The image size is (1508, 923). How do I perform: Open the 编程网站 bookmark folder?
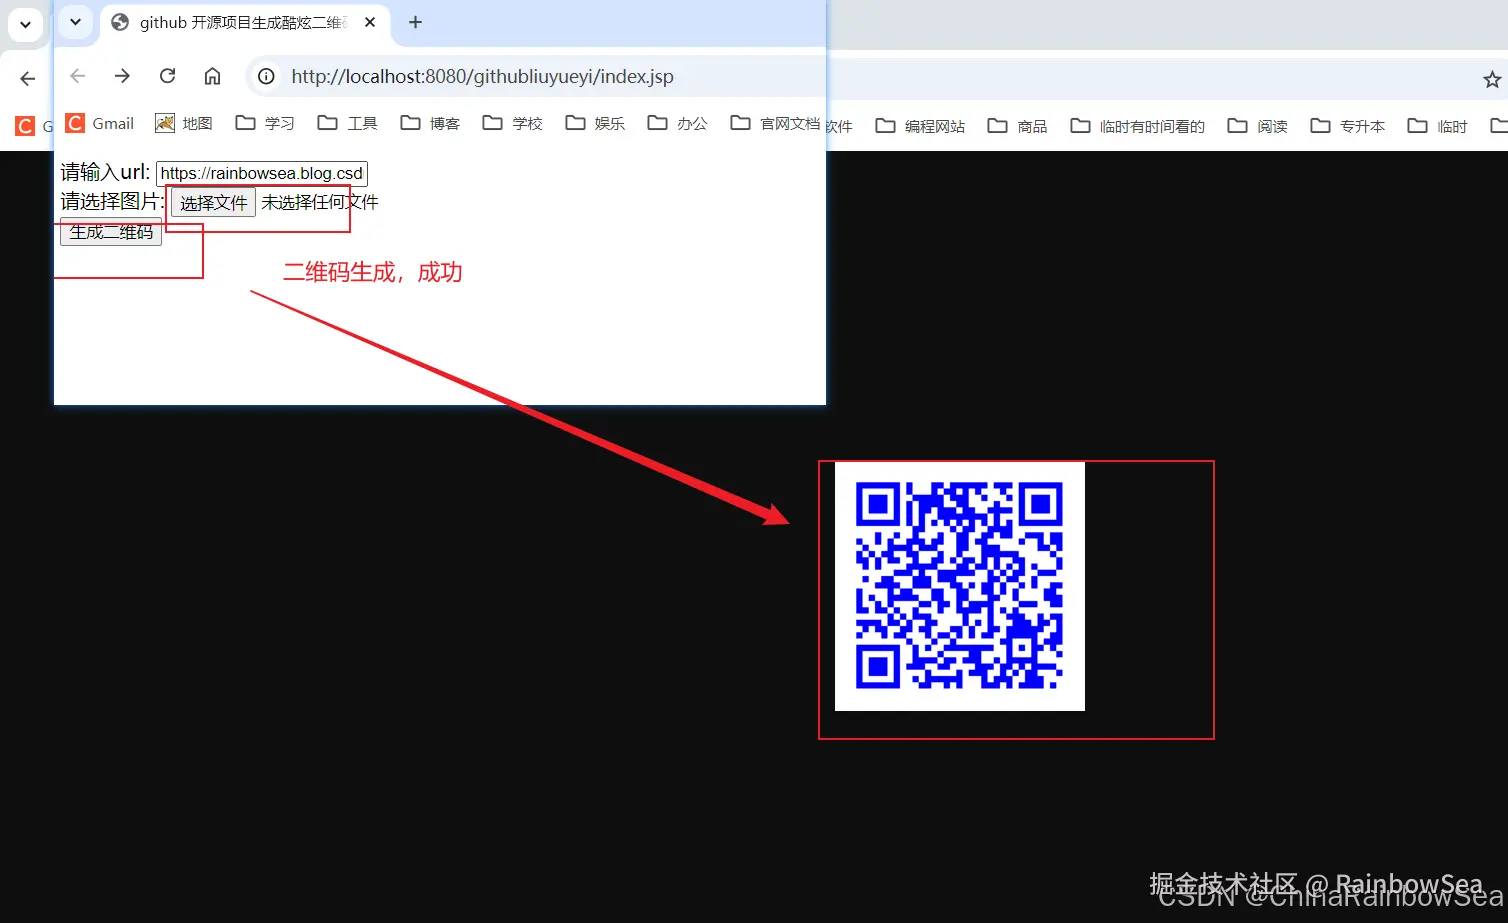tap(920, 126)
